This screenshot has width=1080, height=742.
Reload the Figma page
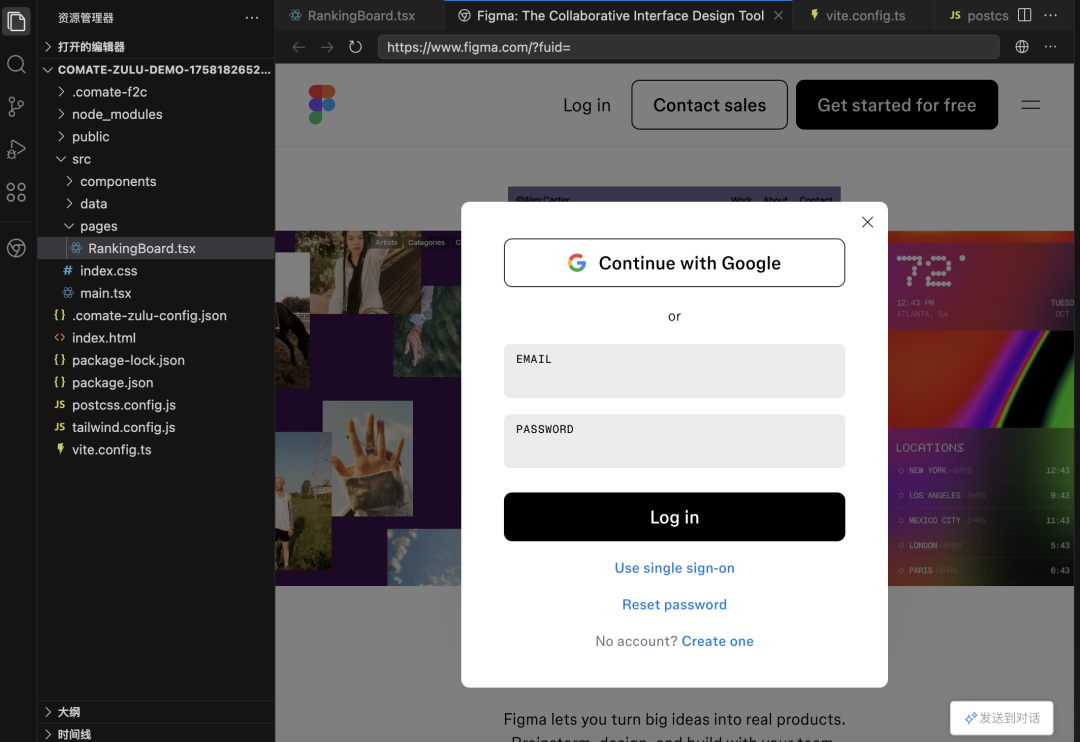click(355, 47)
